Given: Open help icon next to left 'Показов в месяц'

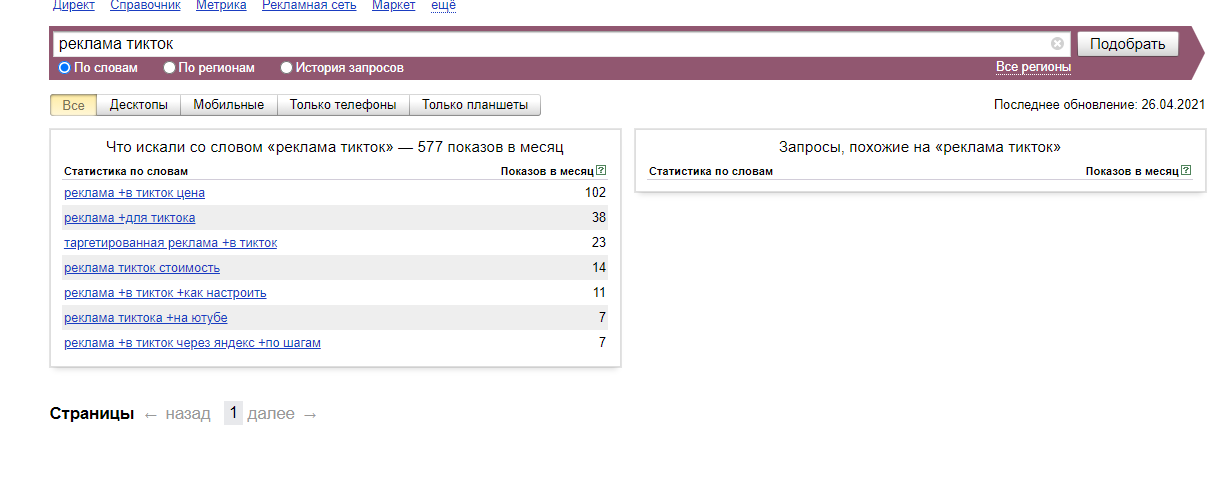Looking at the screenshot, I should coord(601,171).
